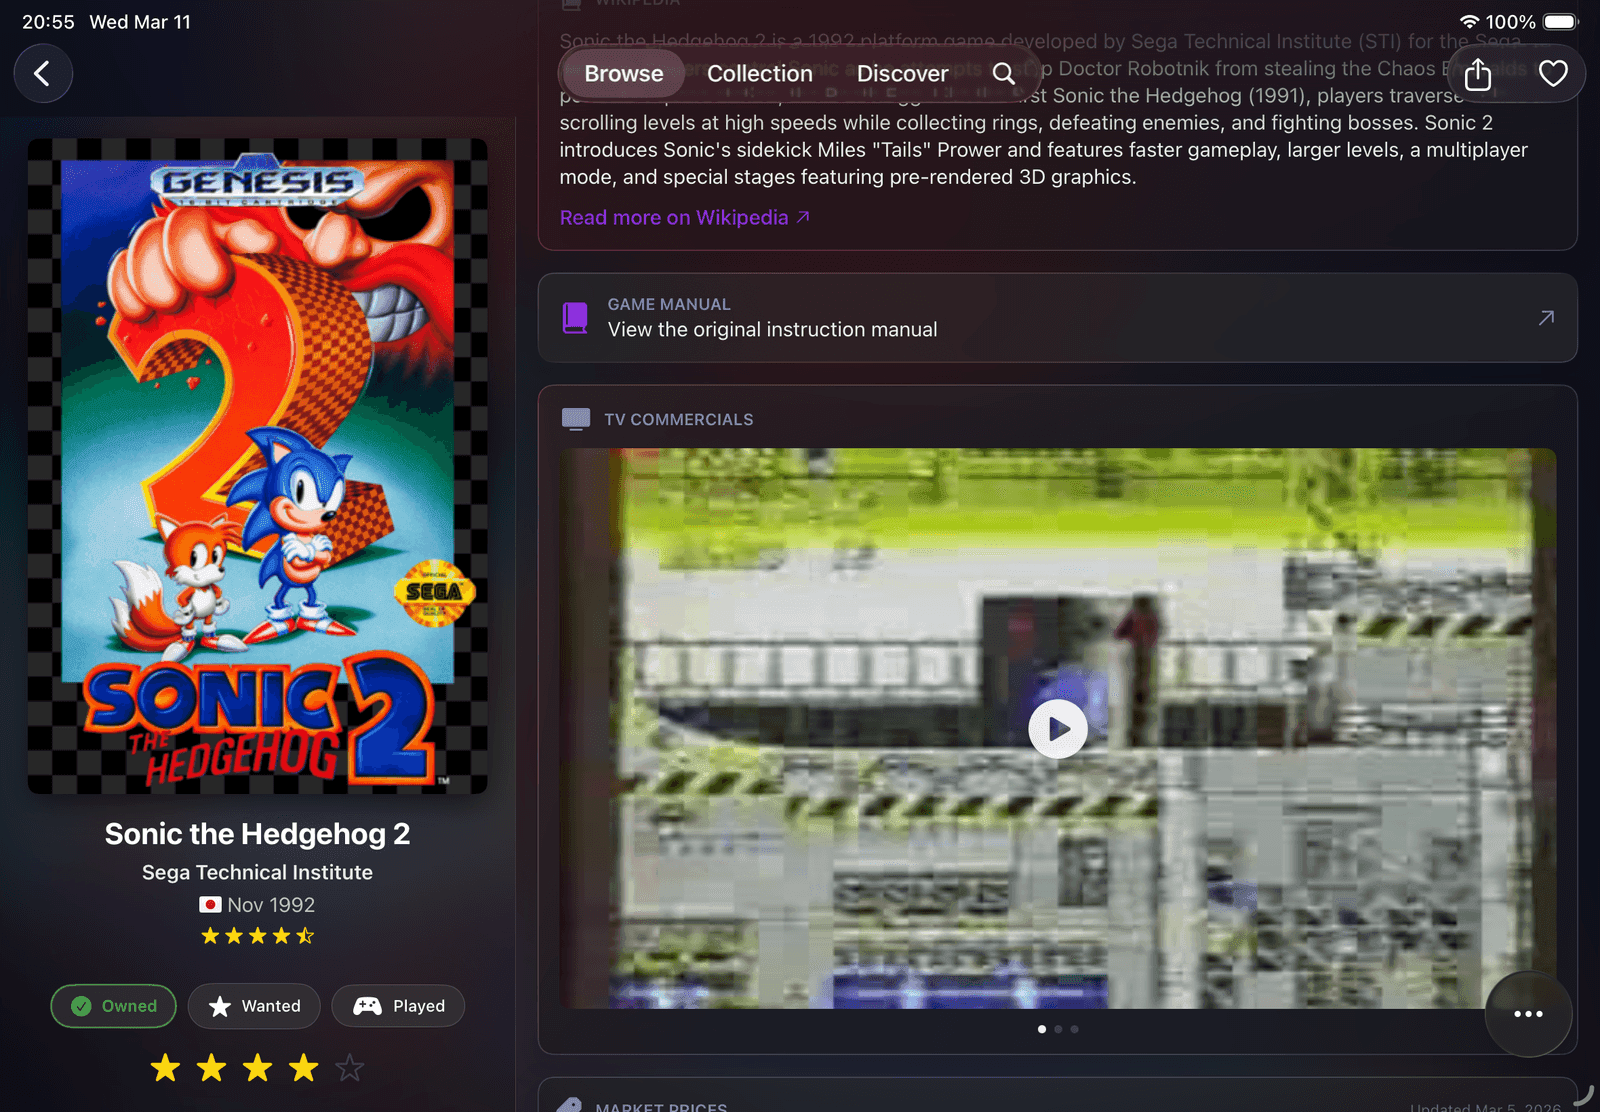This screenshot has width=1600, height=1112.
Task: Tap the share icon
Action: [1478, 74]
